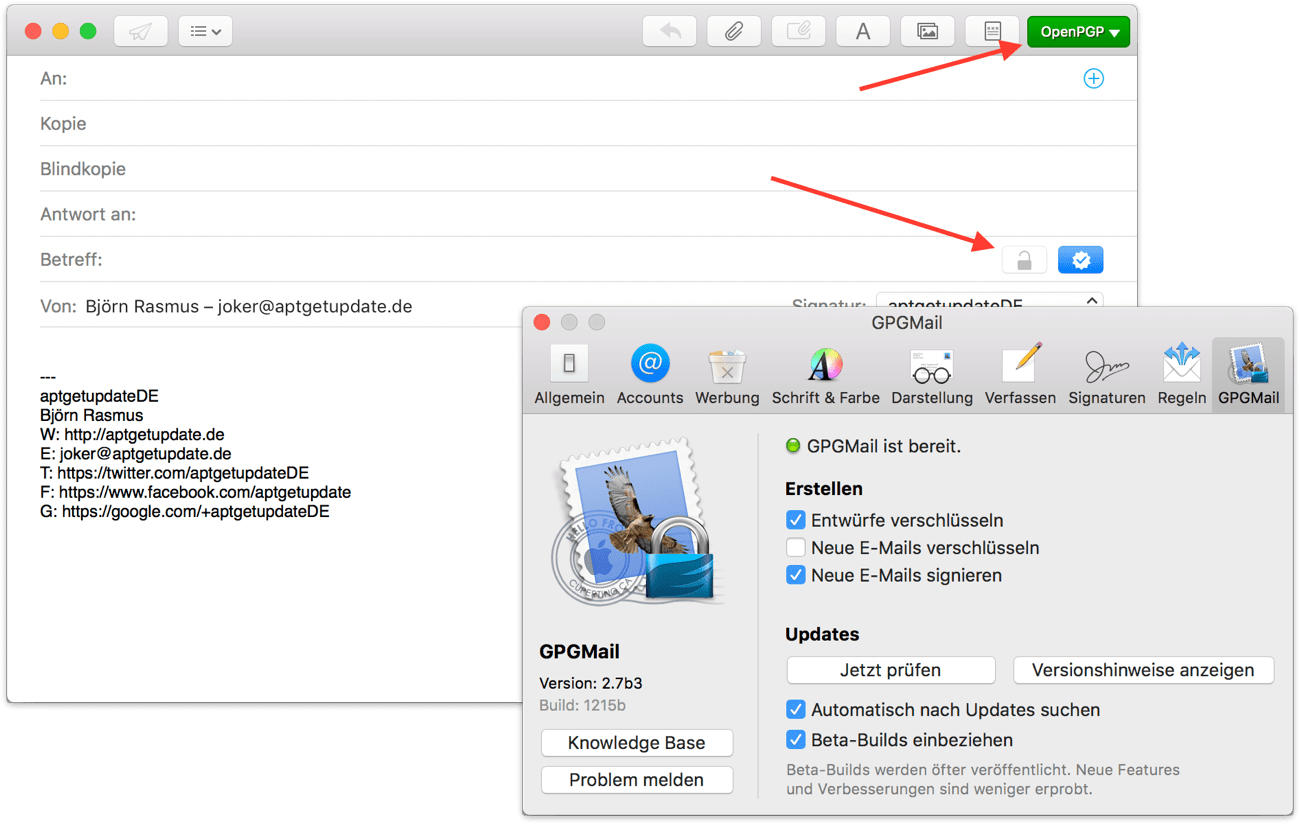Click into the An recipient field
The width and height of the screenshot is (1300, 824).
click(x=571, y=78)
